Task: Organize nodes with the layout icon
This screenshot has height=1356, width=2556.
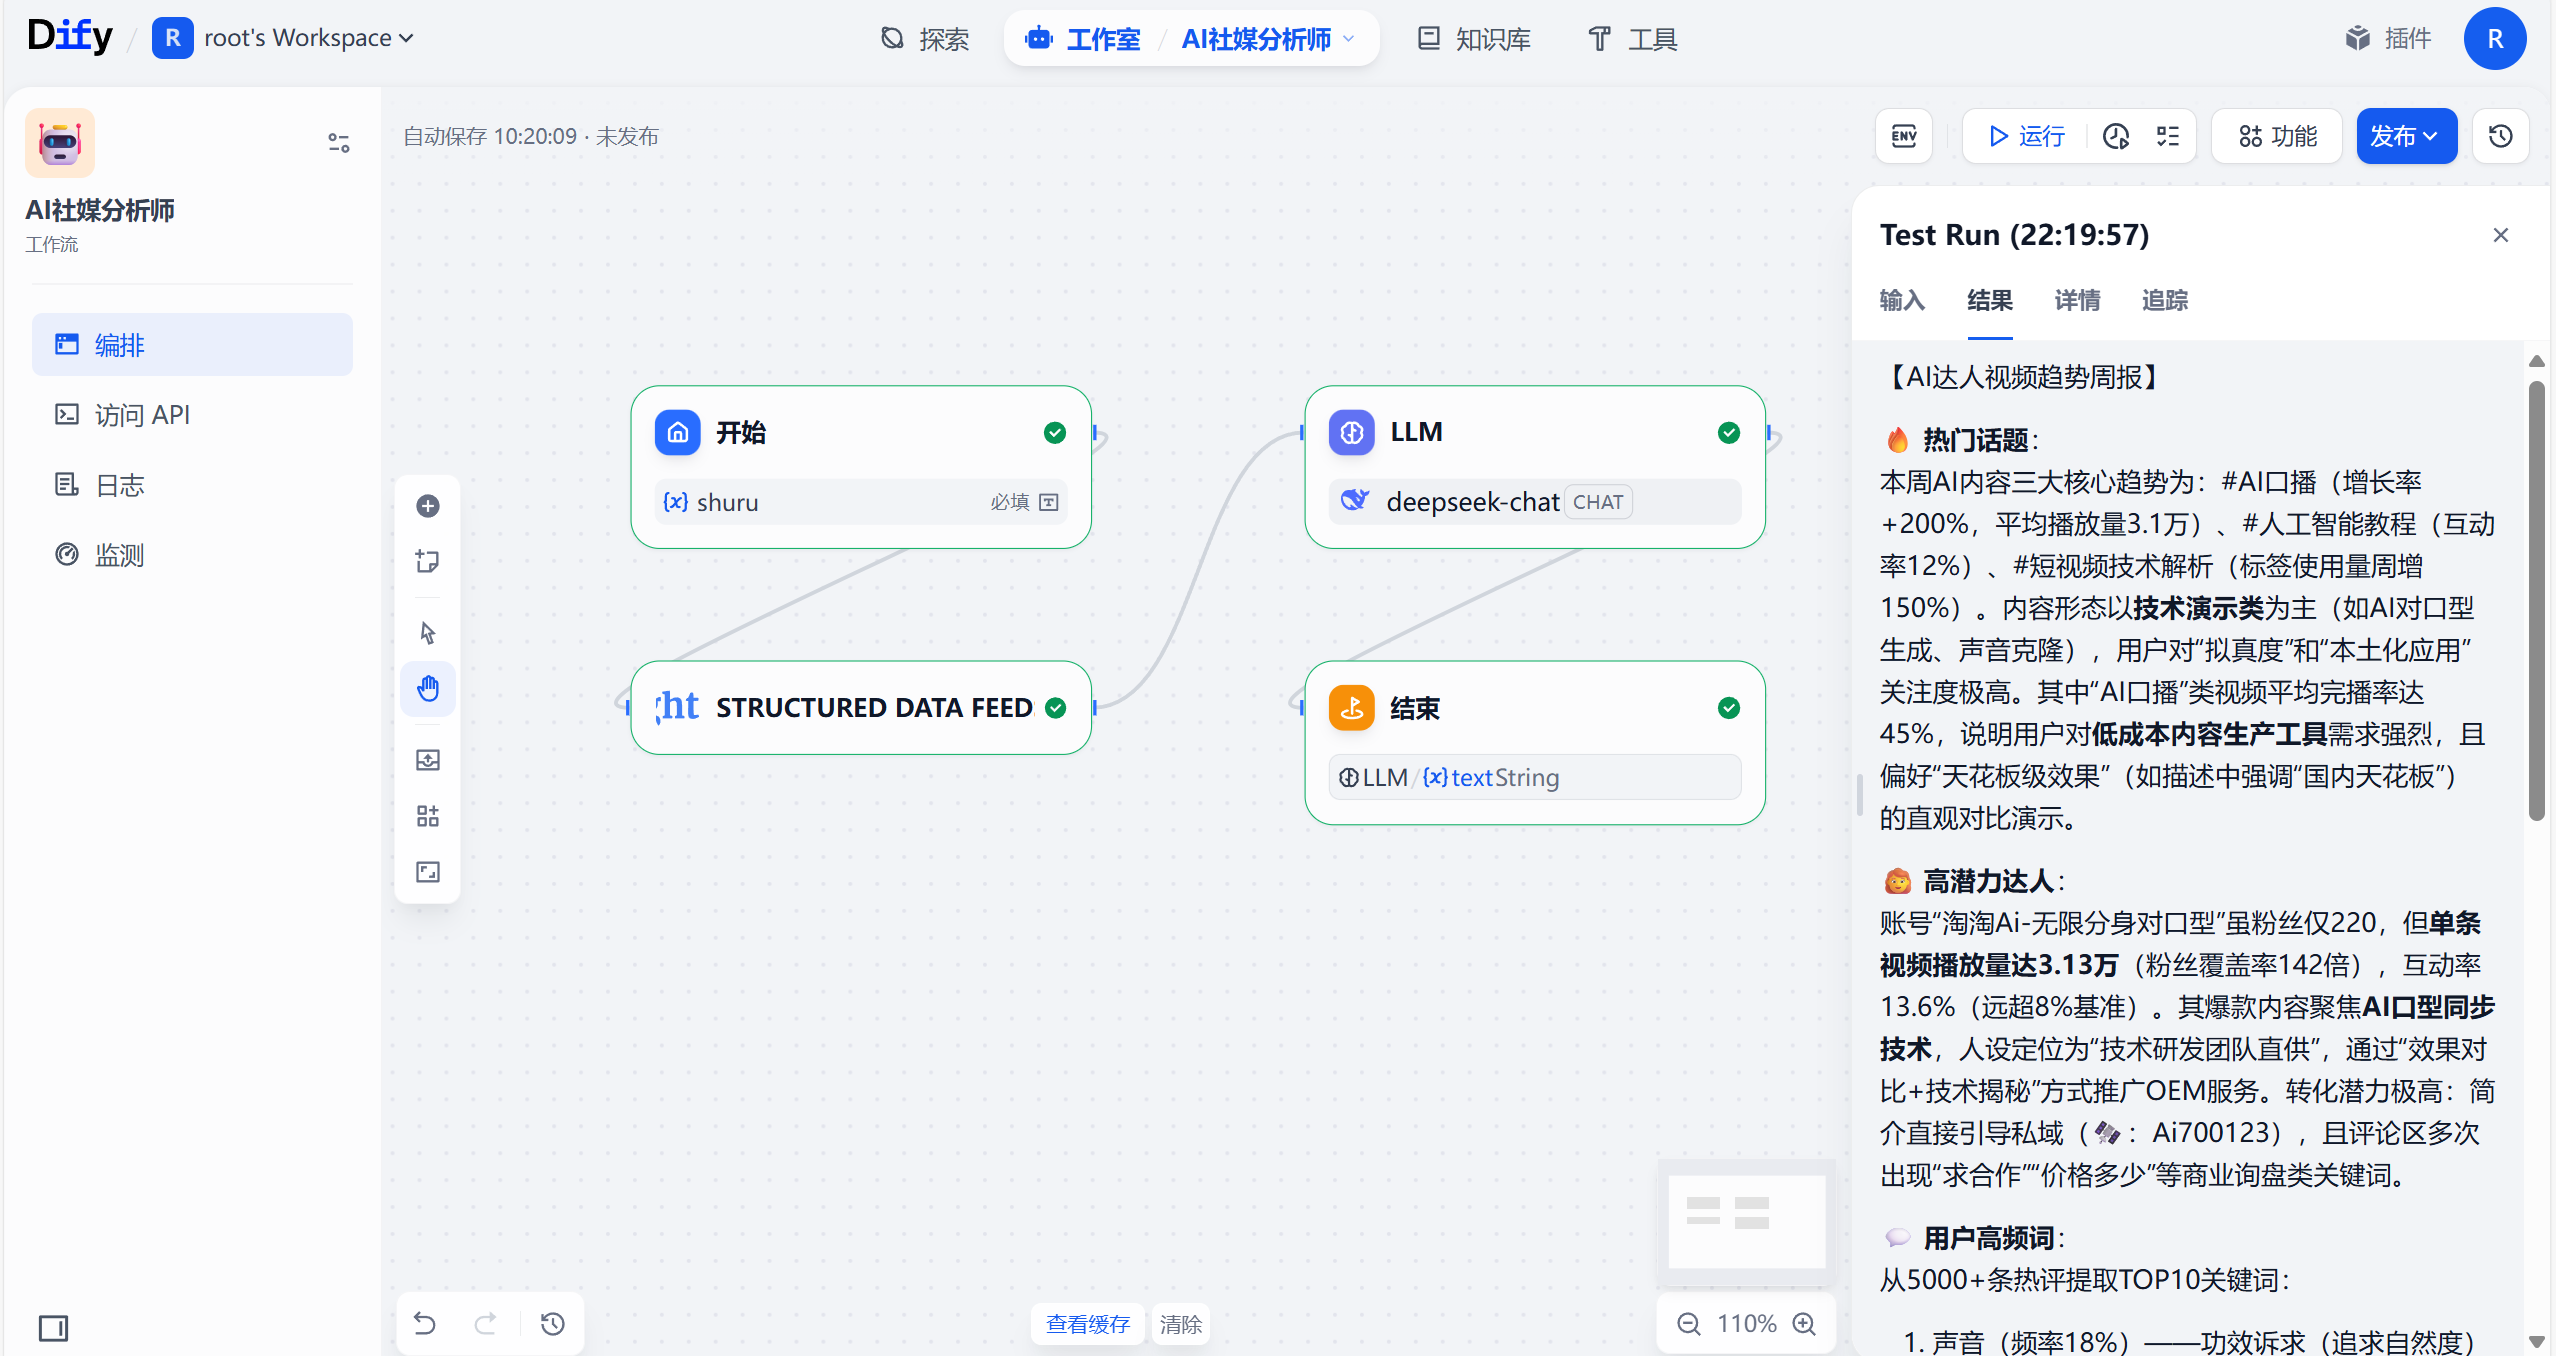Action: coord(428,816)
